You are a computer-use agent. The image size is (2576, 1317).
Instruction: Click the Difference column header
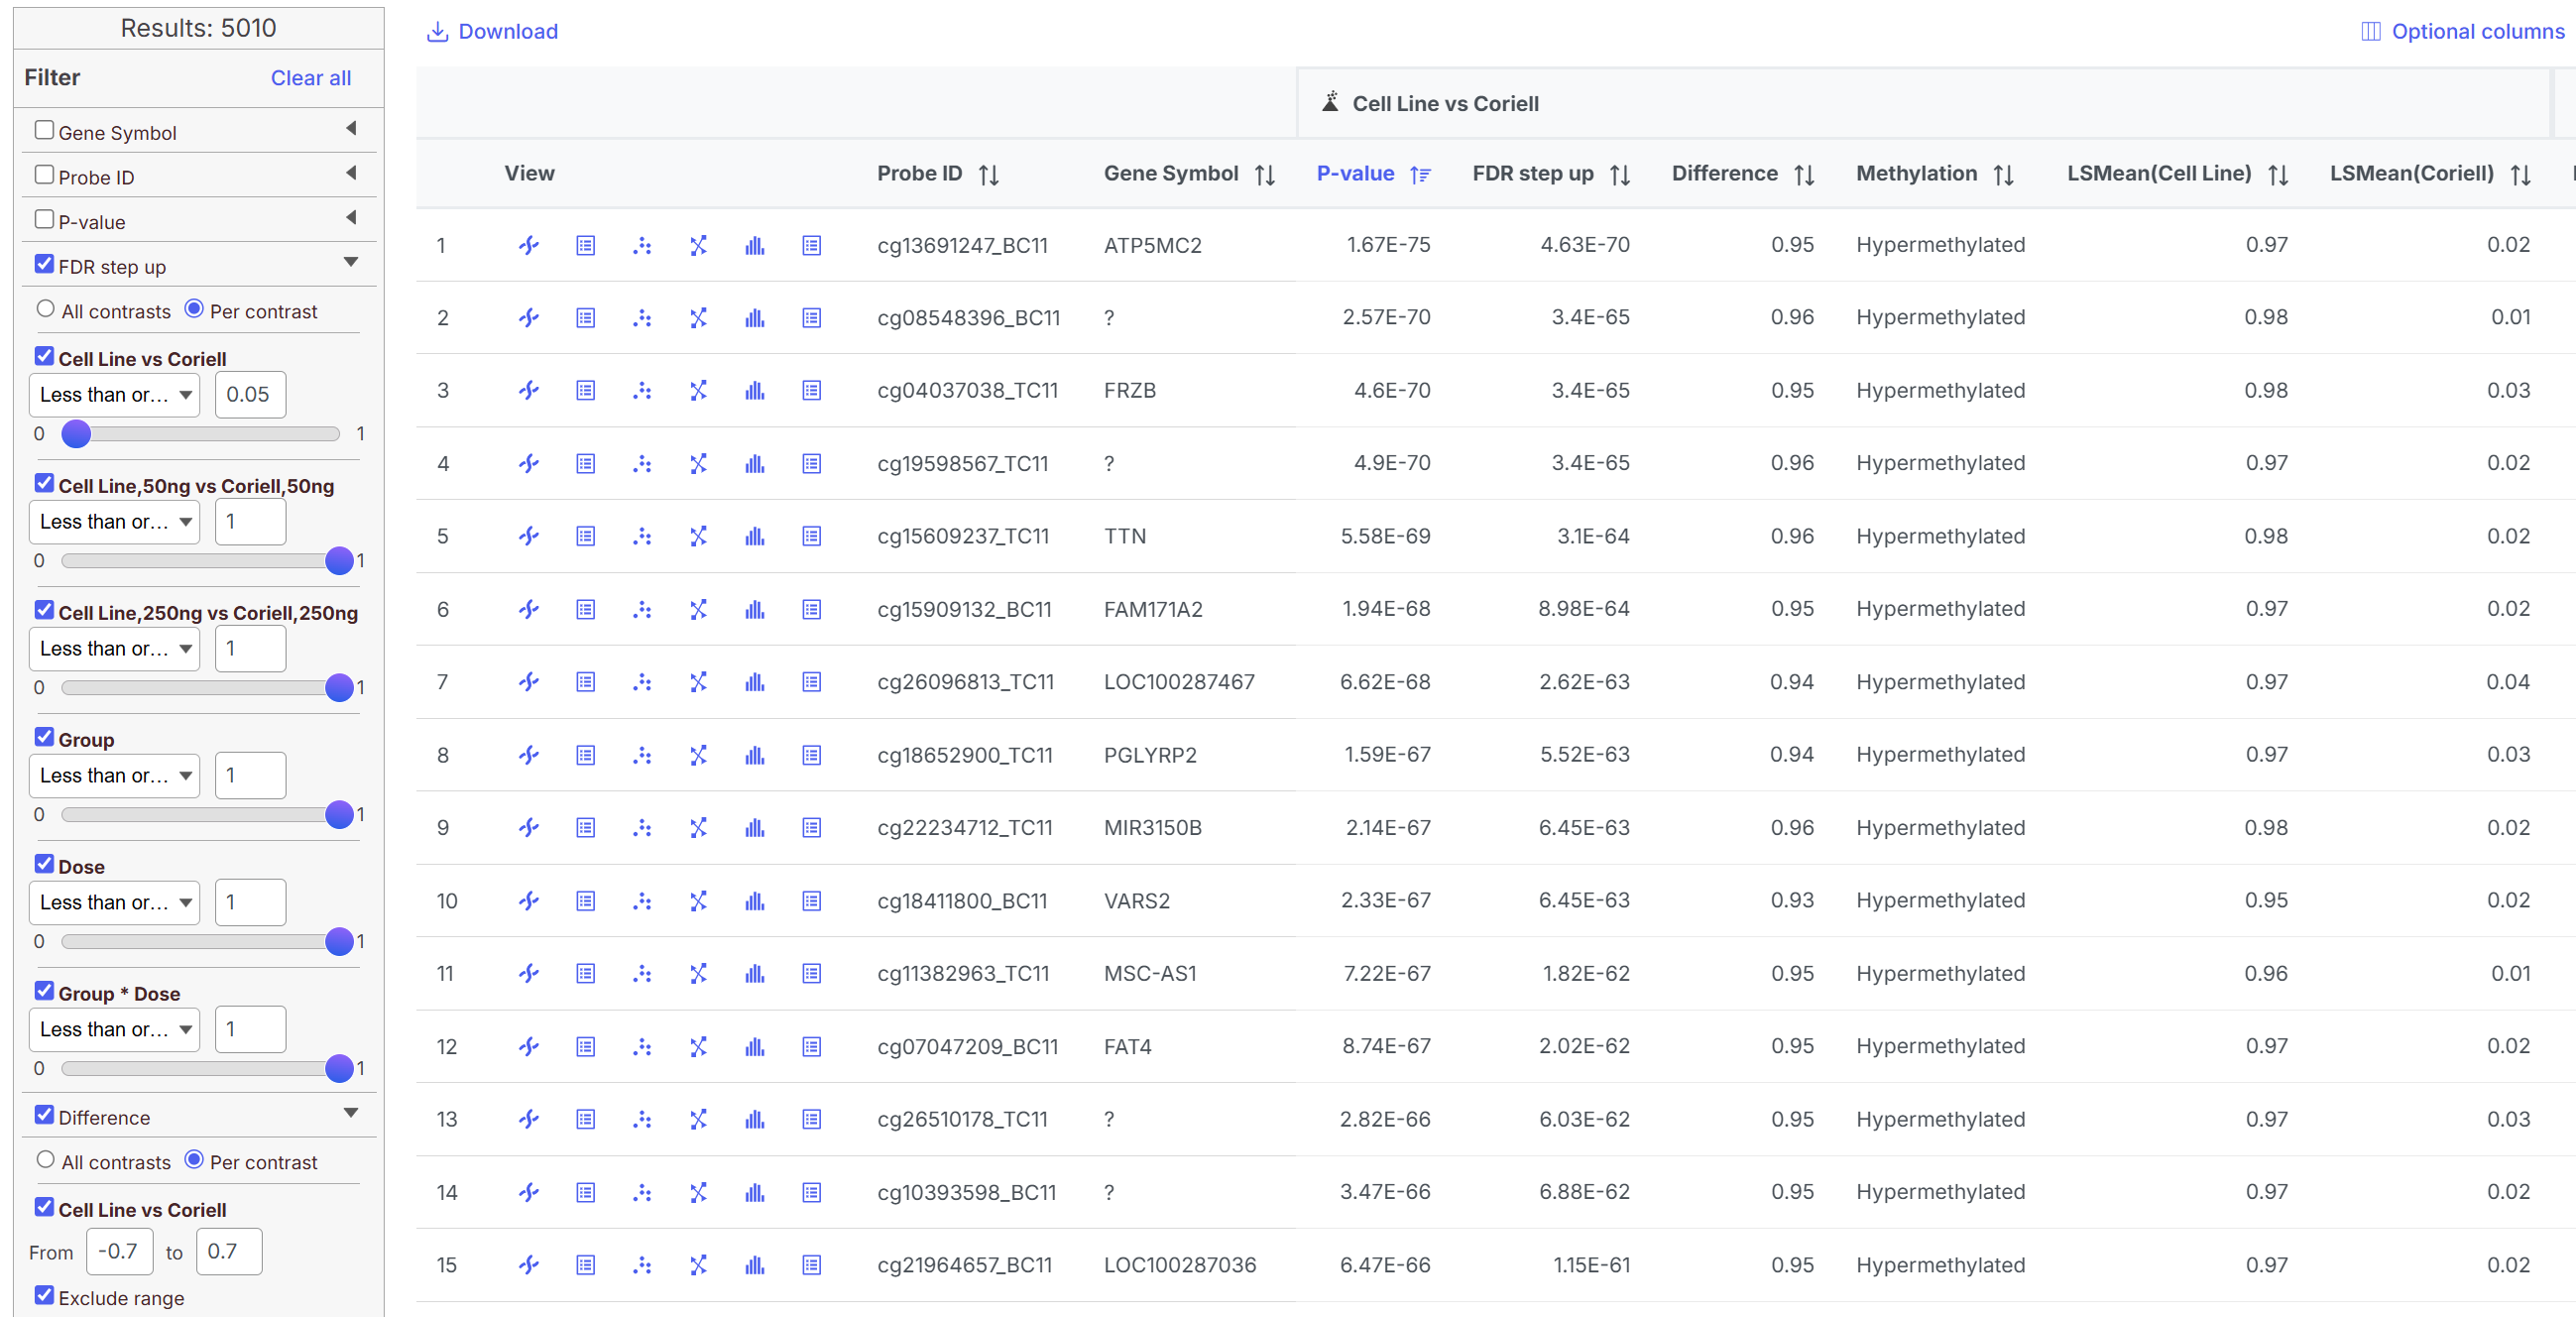pyautogui.click(x=1724, y=174)
